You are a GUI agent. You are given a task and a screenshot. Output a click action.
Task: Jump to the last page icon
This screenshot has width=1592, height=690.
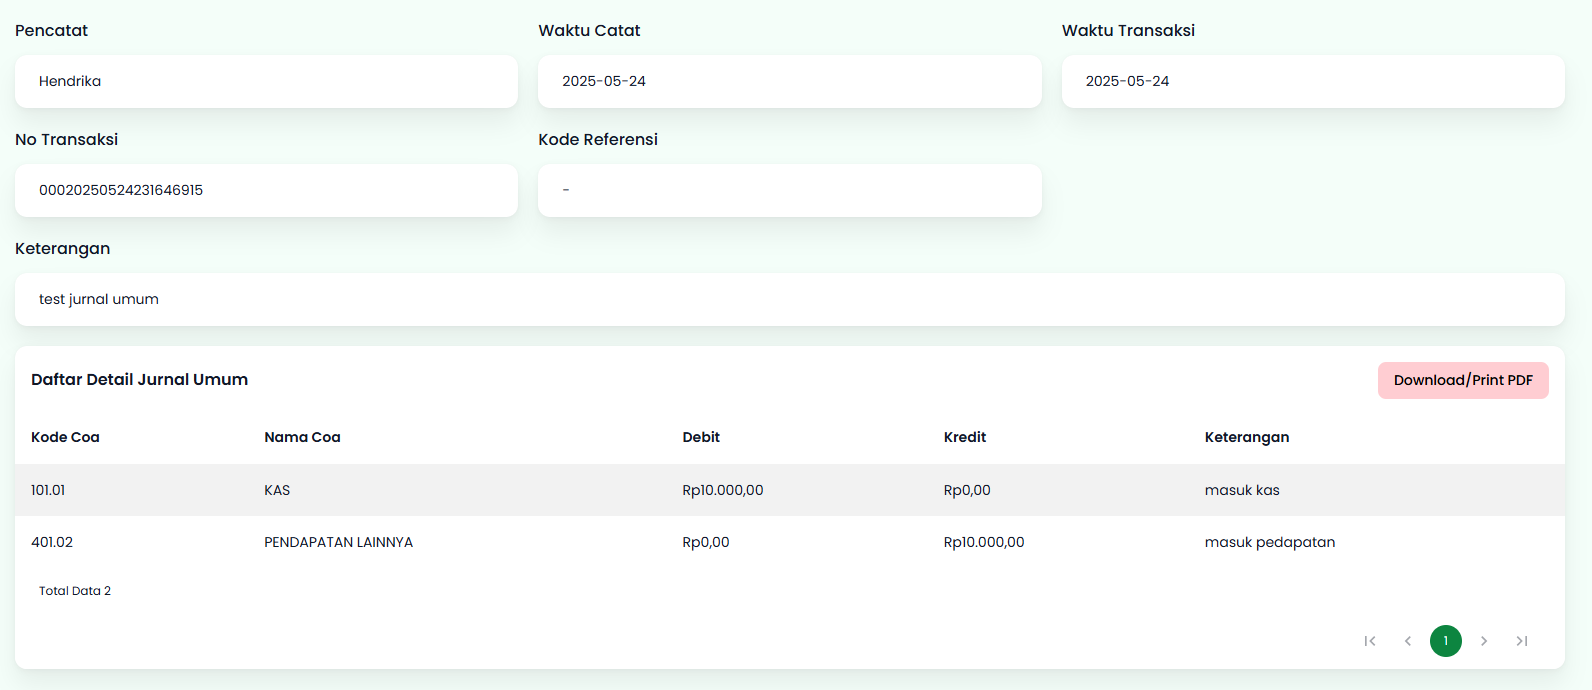coord(1522,641)
